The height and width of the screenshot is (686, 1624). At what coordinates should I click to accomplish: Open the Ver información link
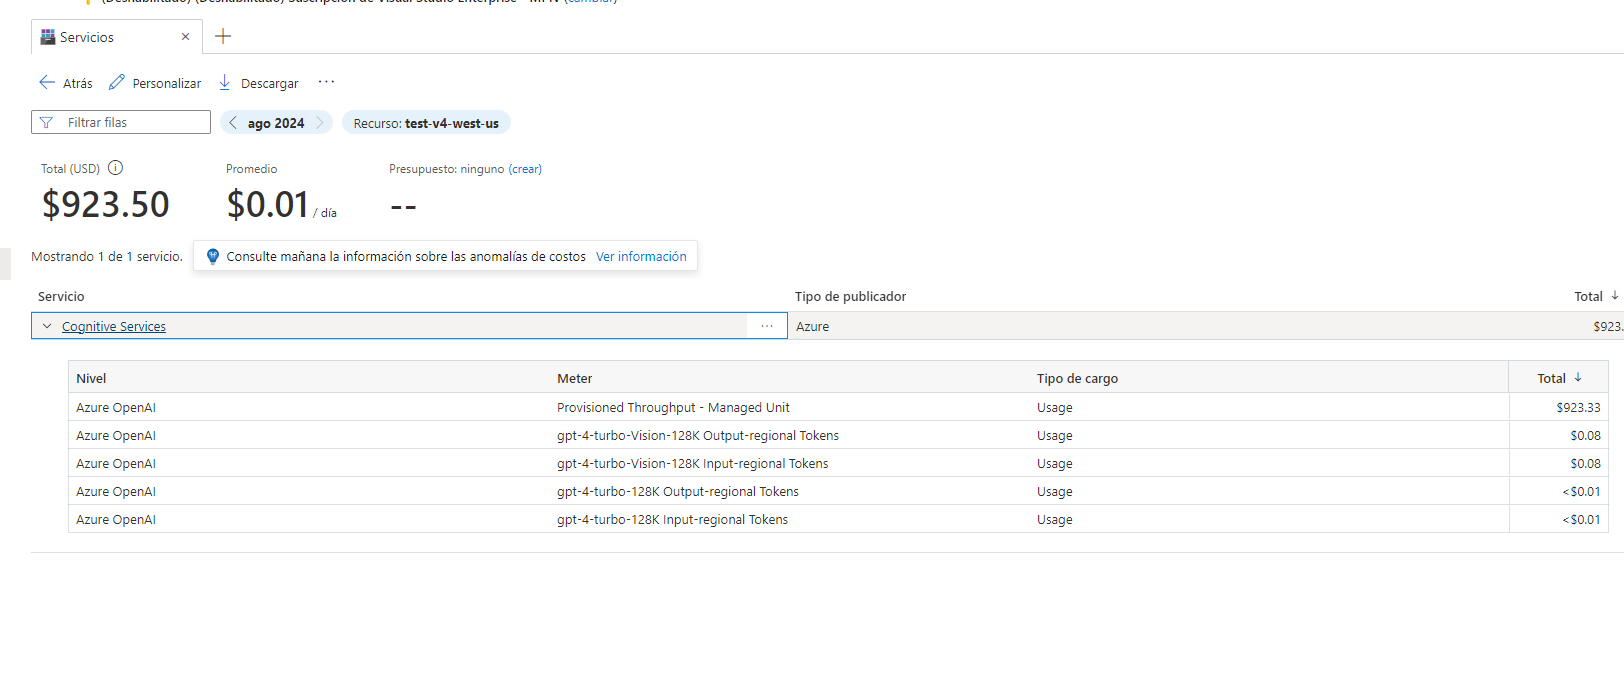(641, 257)
